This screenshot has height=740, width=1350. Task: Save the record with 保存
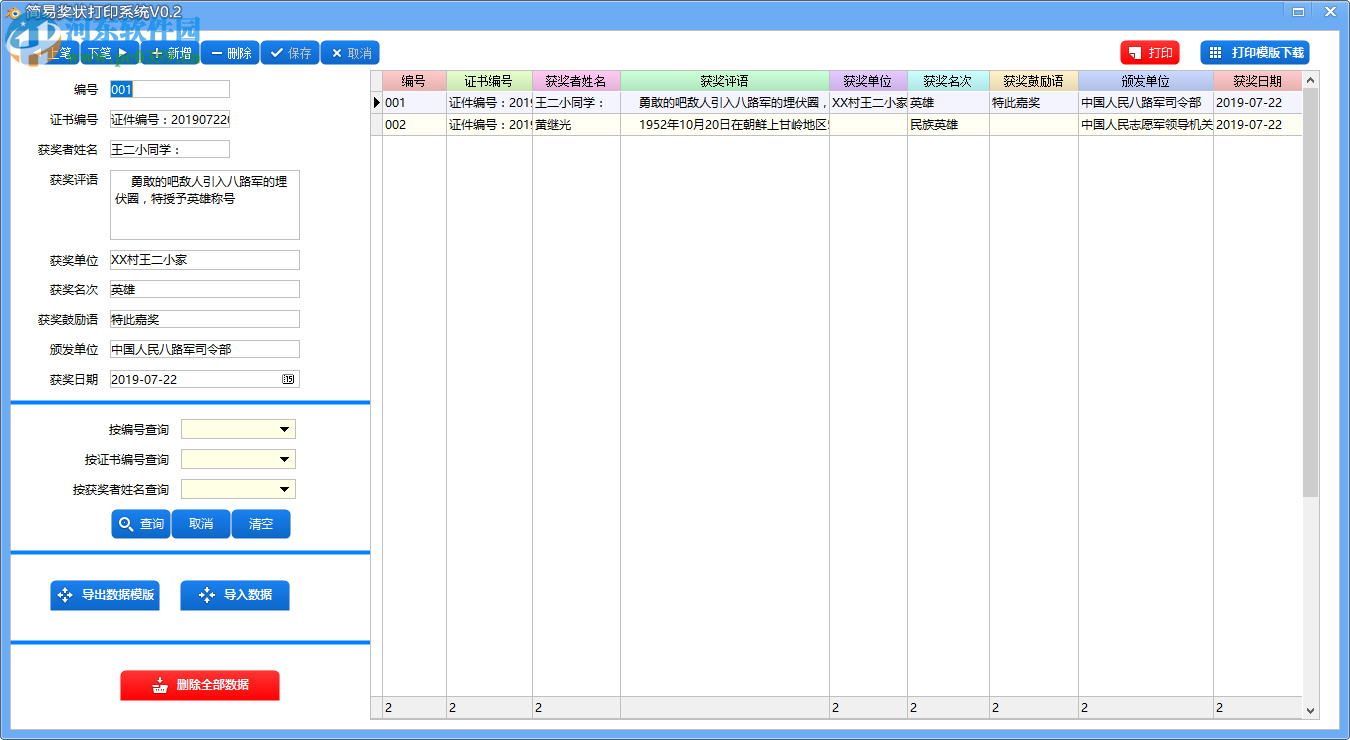click(x=290, y=53)
